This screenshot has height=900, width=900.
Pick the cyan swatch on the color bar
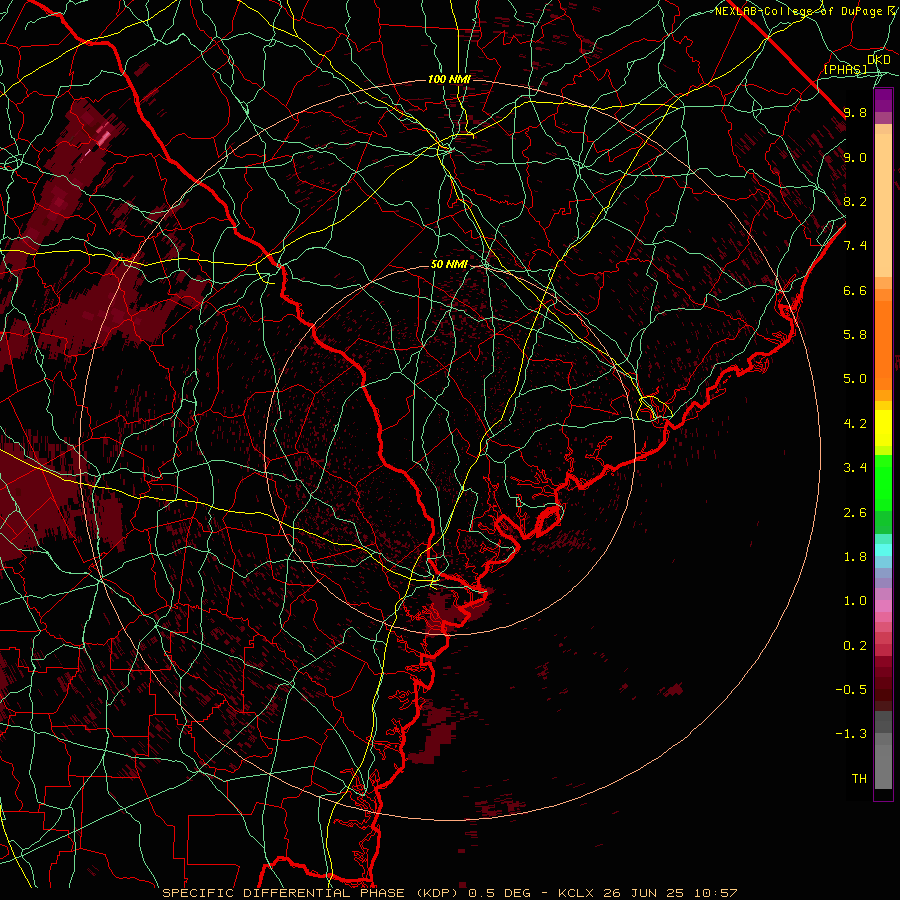coord(883,549)
